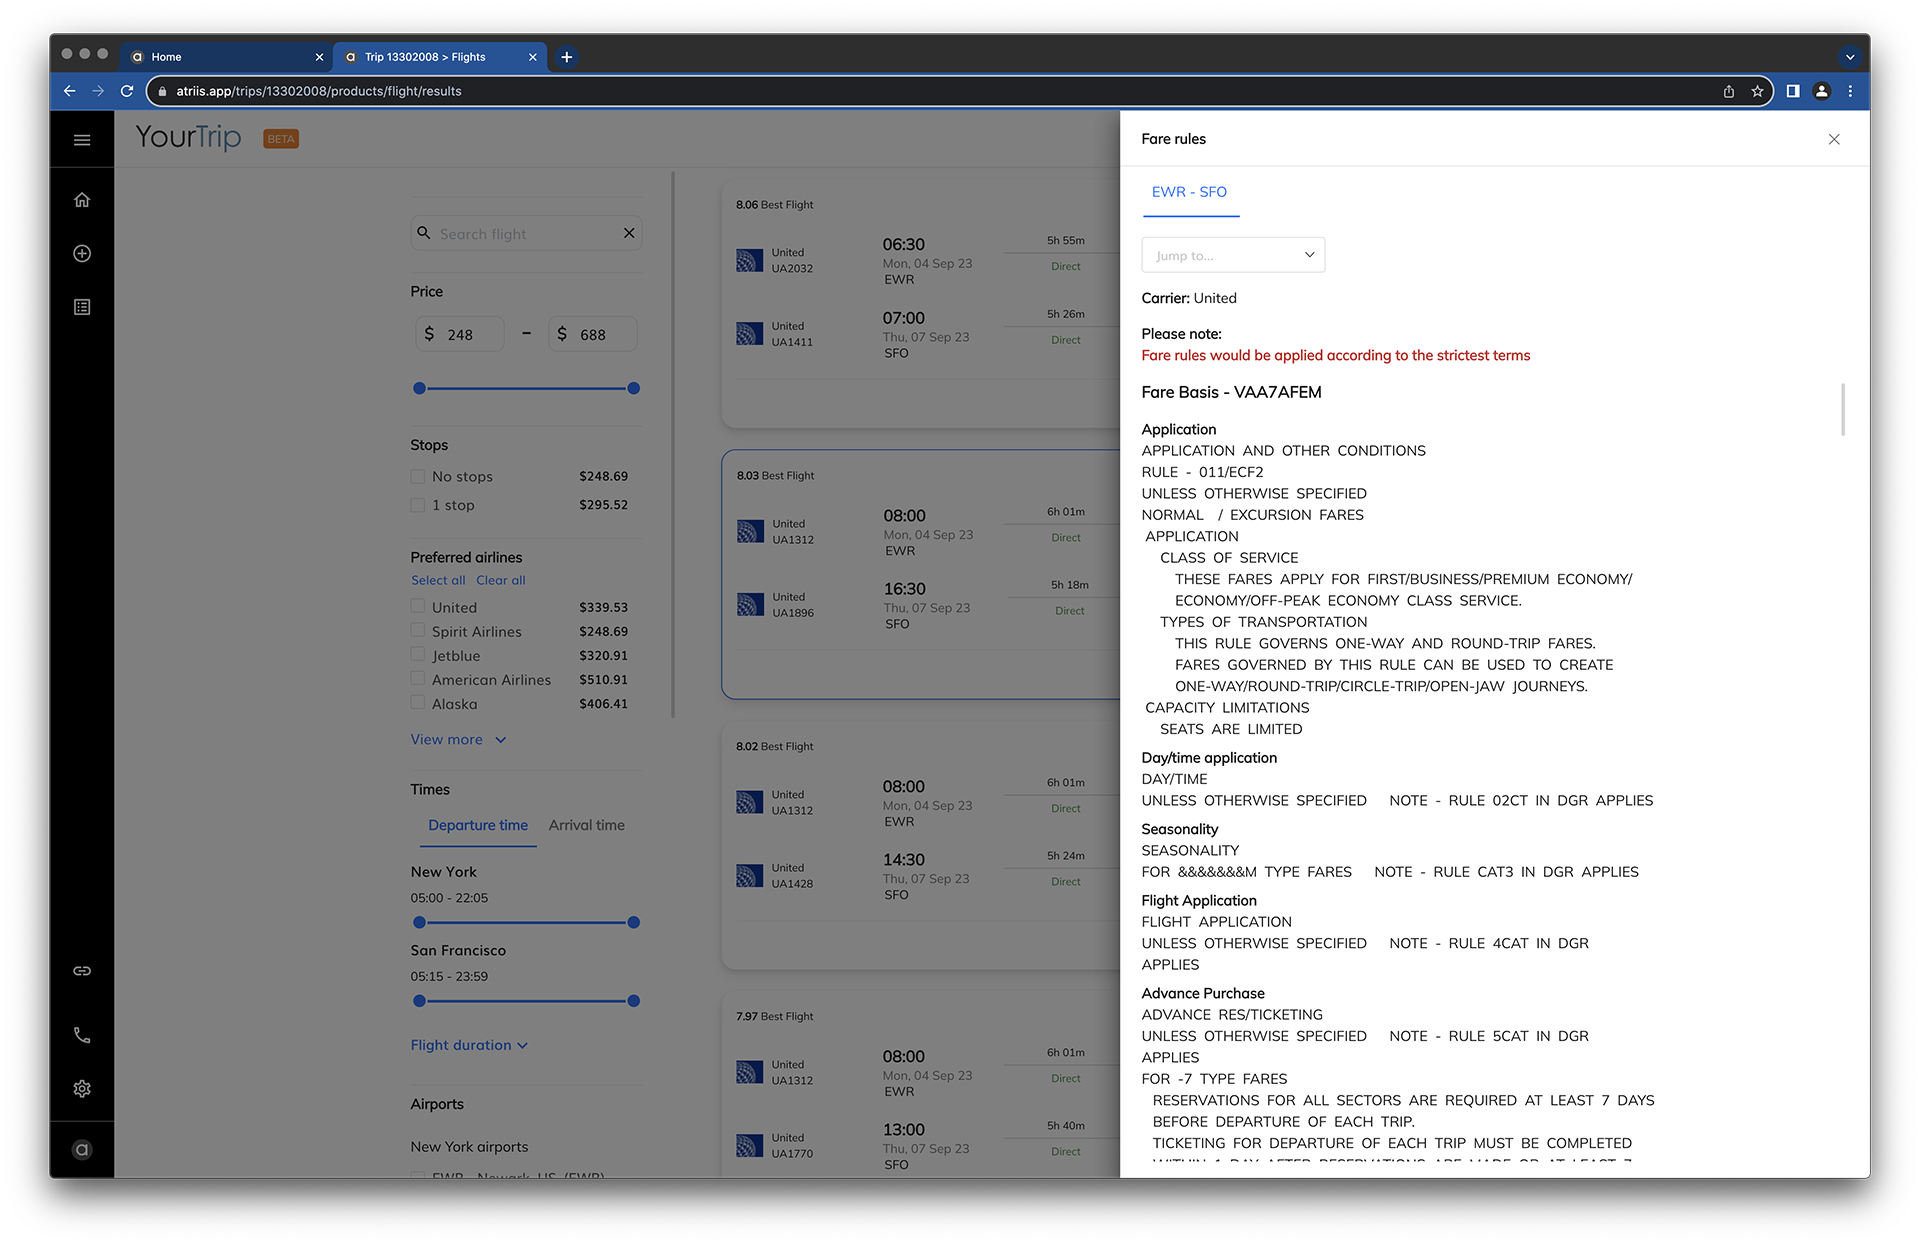
Task: Switch to Departure time tab
Action: coord(478,825)
